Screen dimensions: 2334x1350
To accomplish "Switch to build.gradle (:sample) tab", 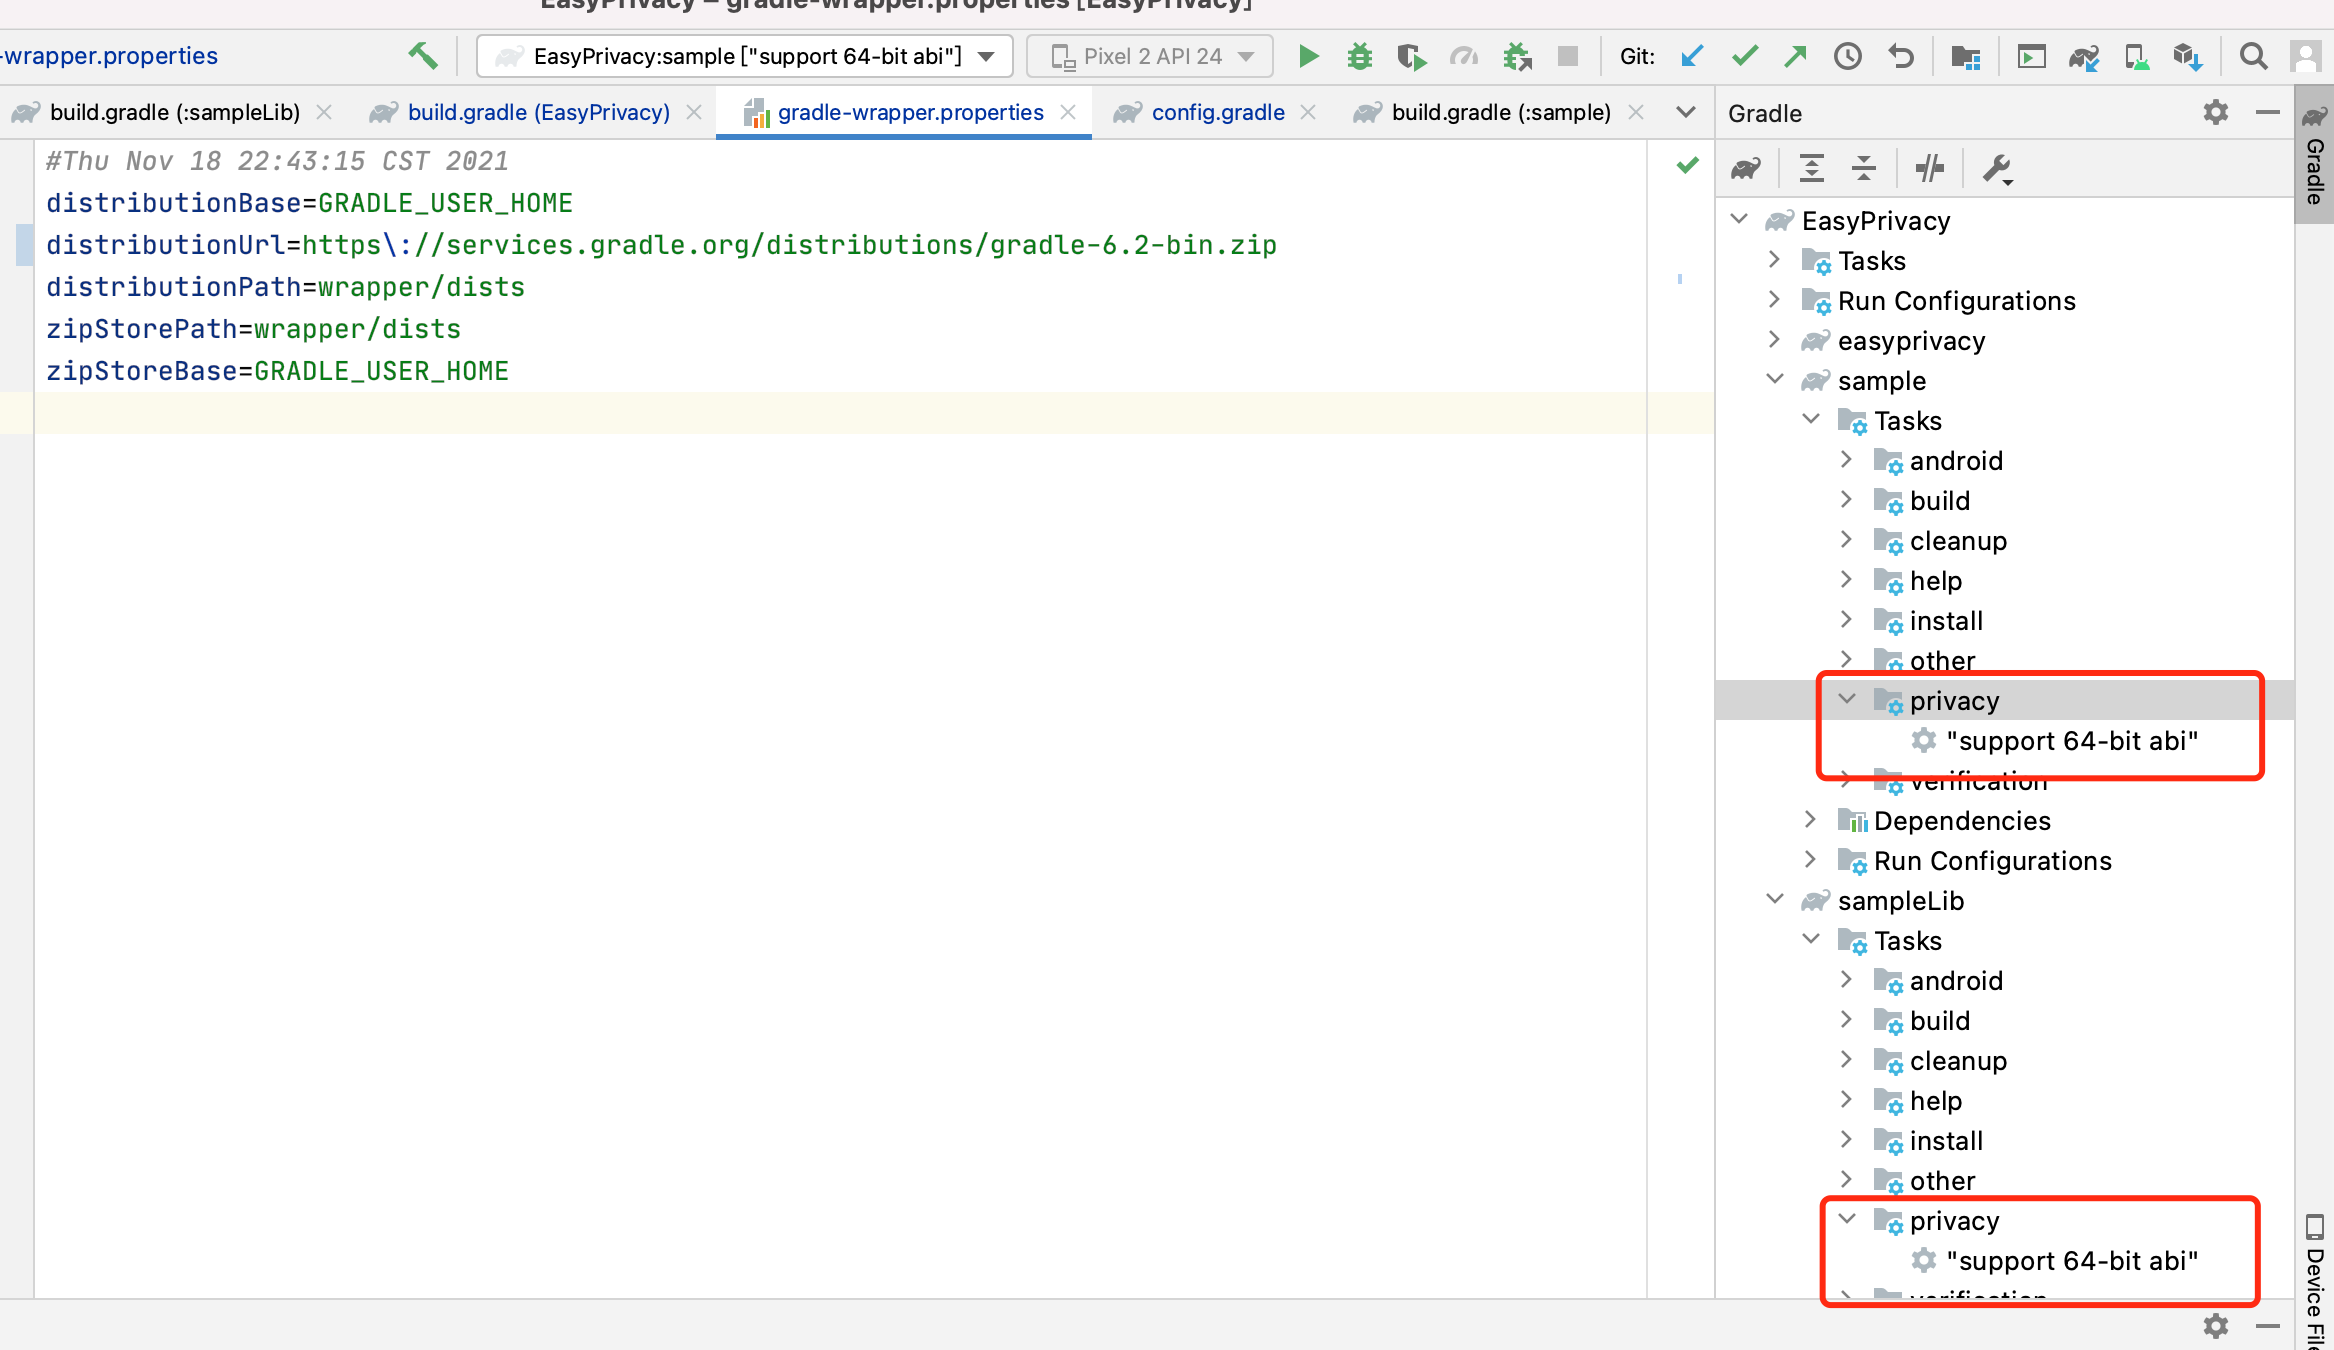I will [1500, 112].
